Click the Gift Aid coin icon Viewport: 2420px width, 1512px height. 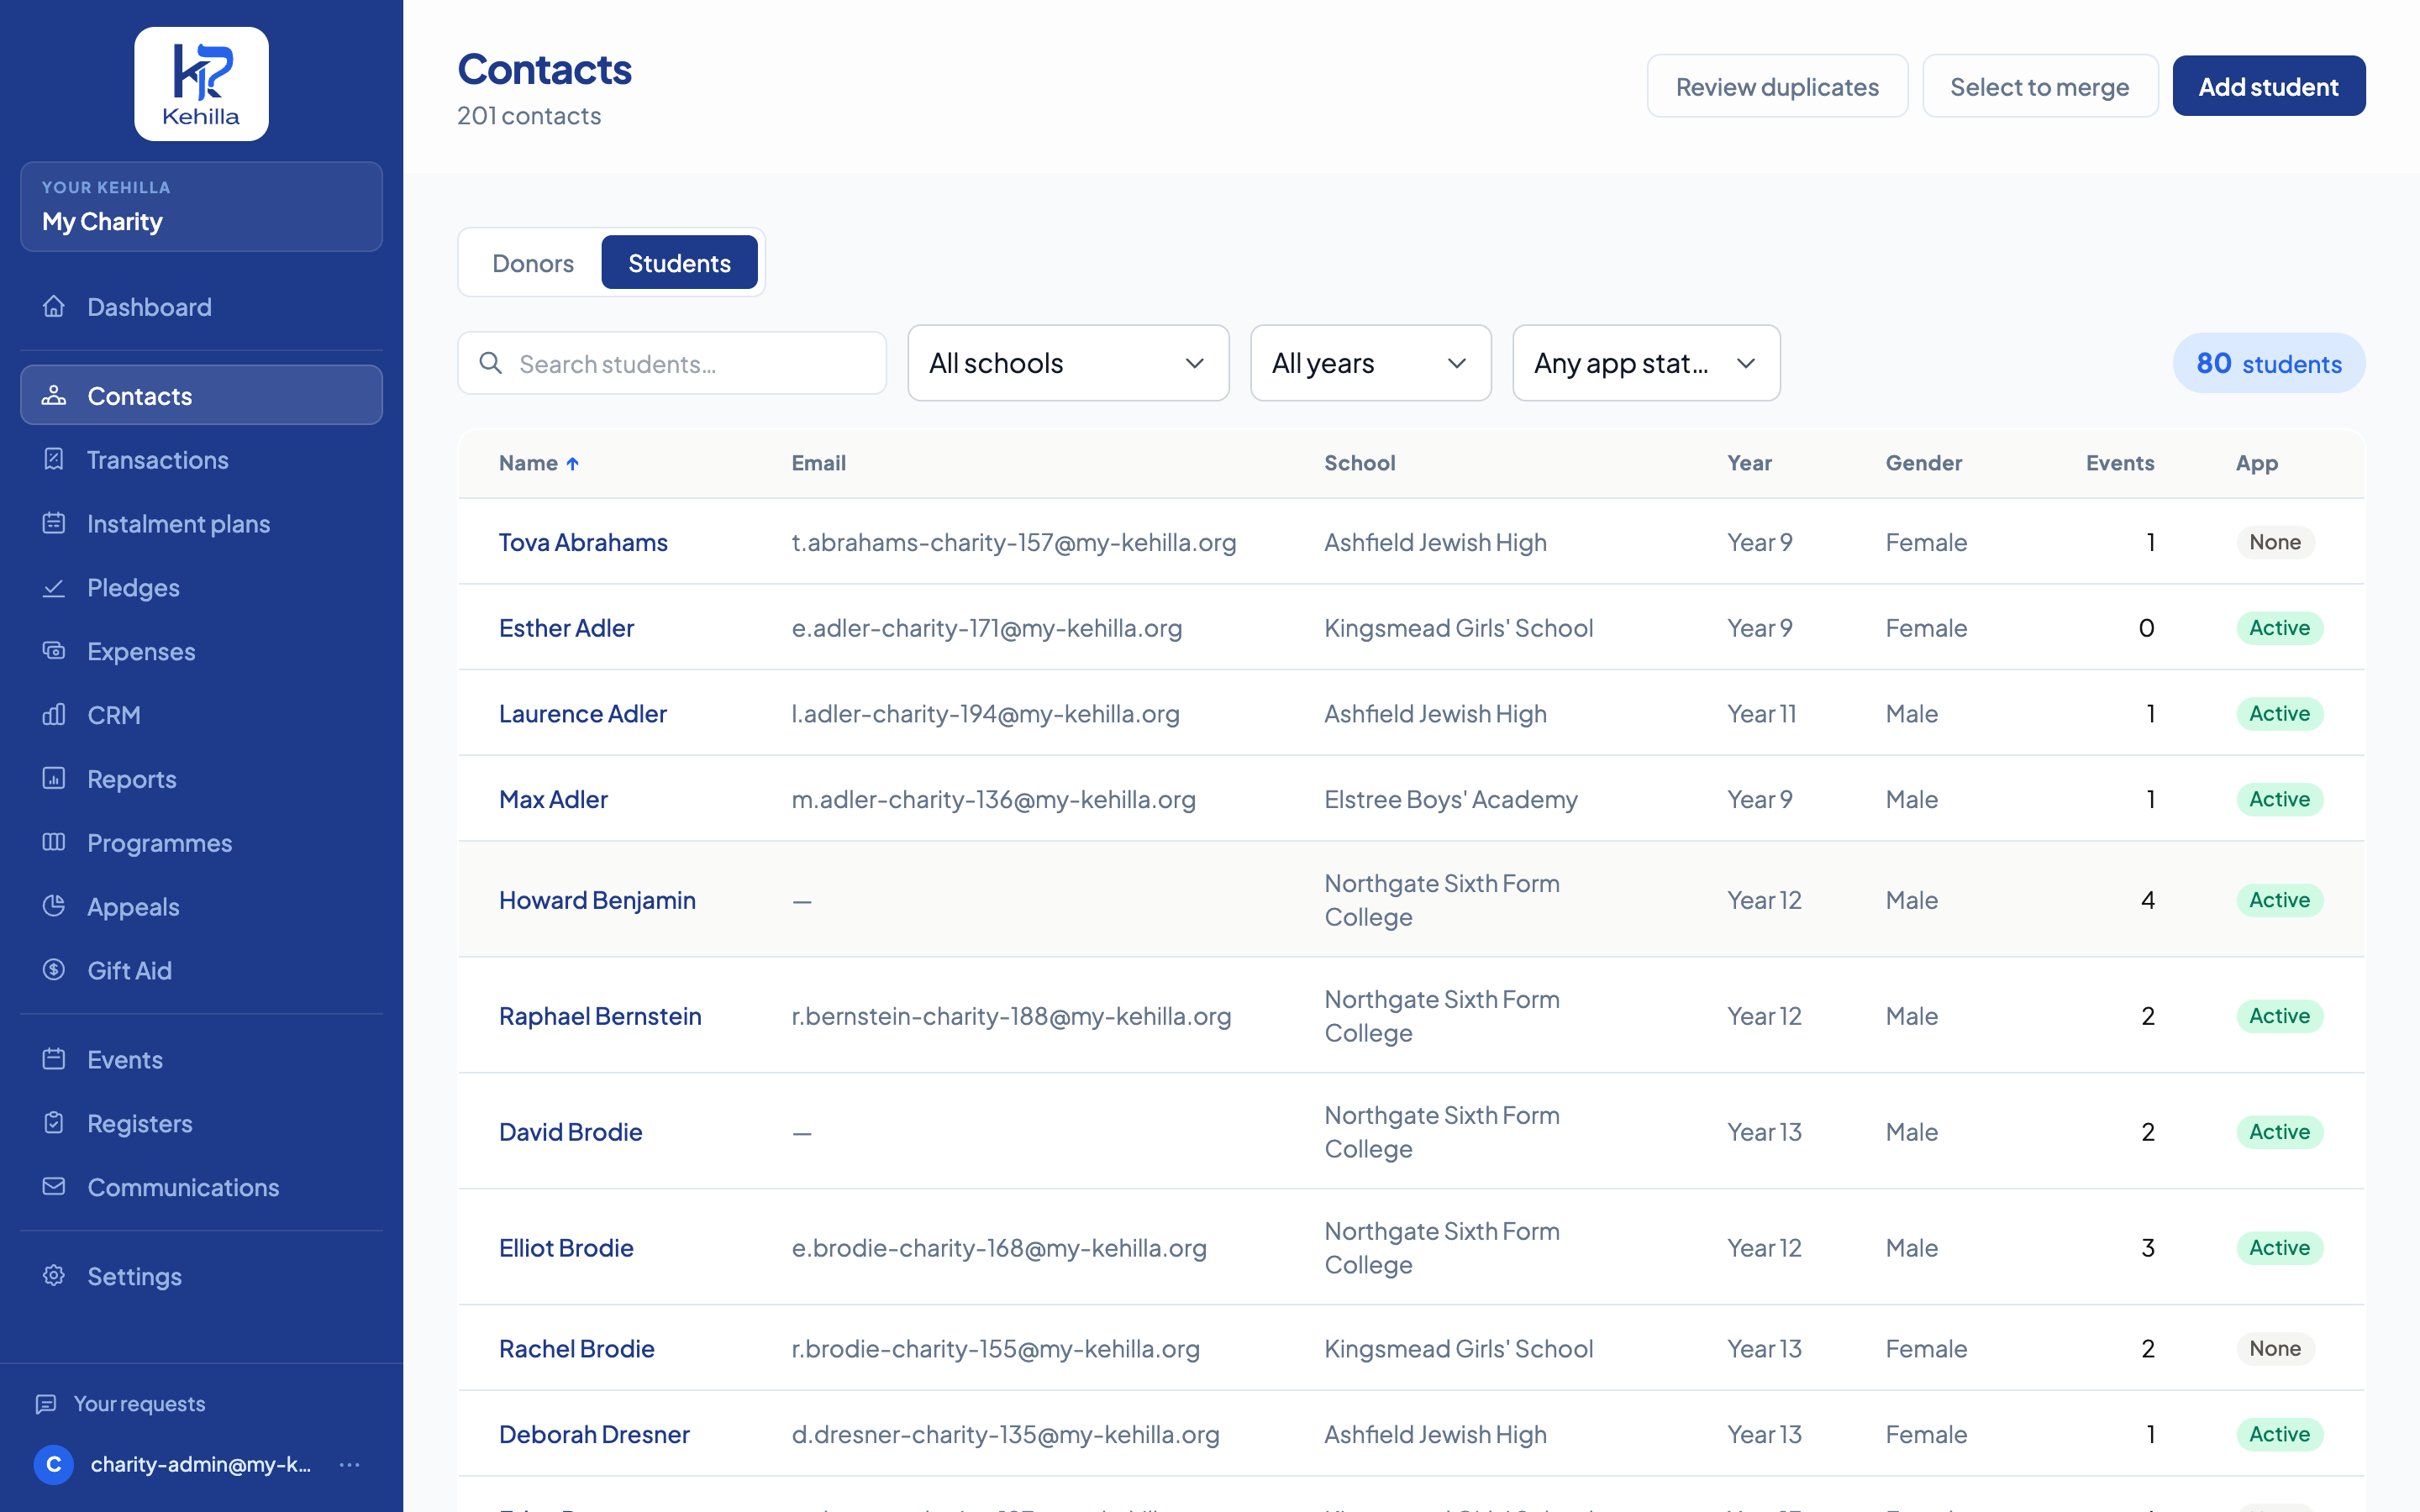(x=54, y=970)
